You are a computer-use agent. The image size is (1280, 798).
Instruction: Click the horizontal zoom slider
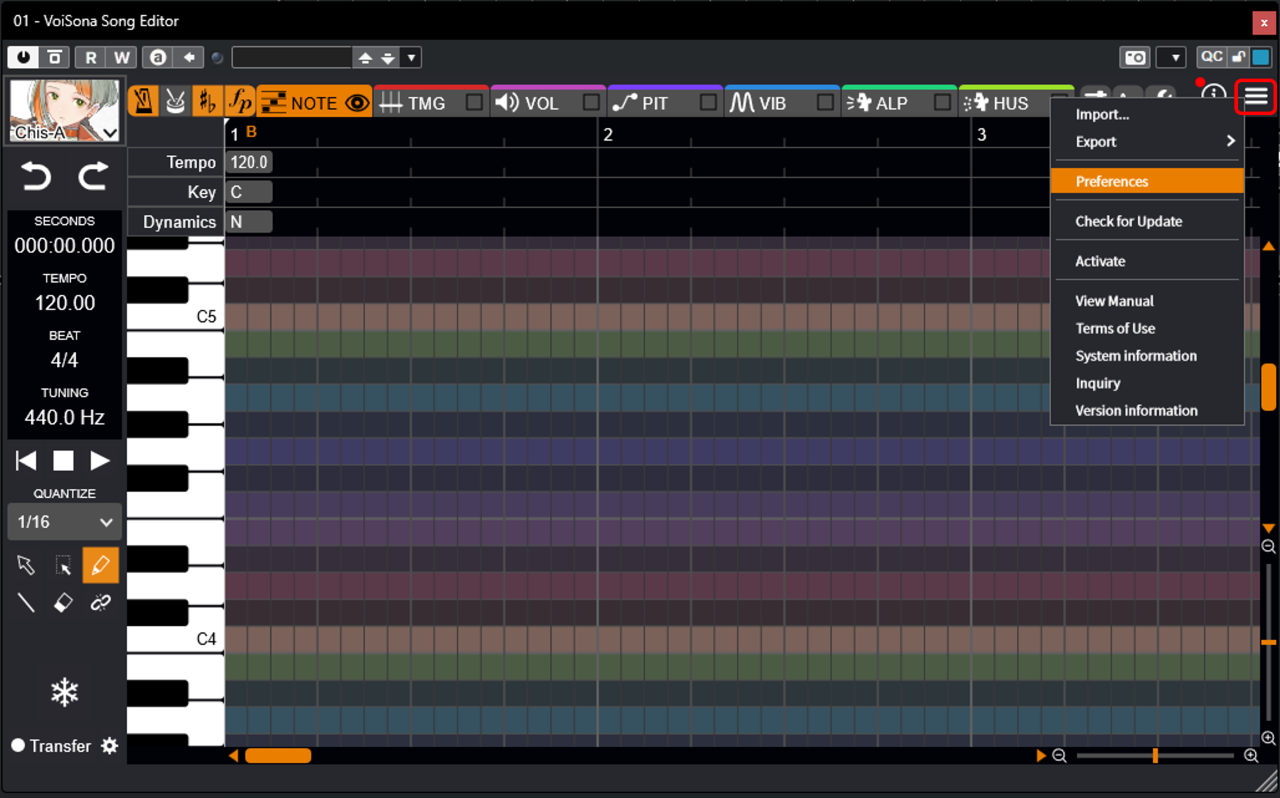1155,756
